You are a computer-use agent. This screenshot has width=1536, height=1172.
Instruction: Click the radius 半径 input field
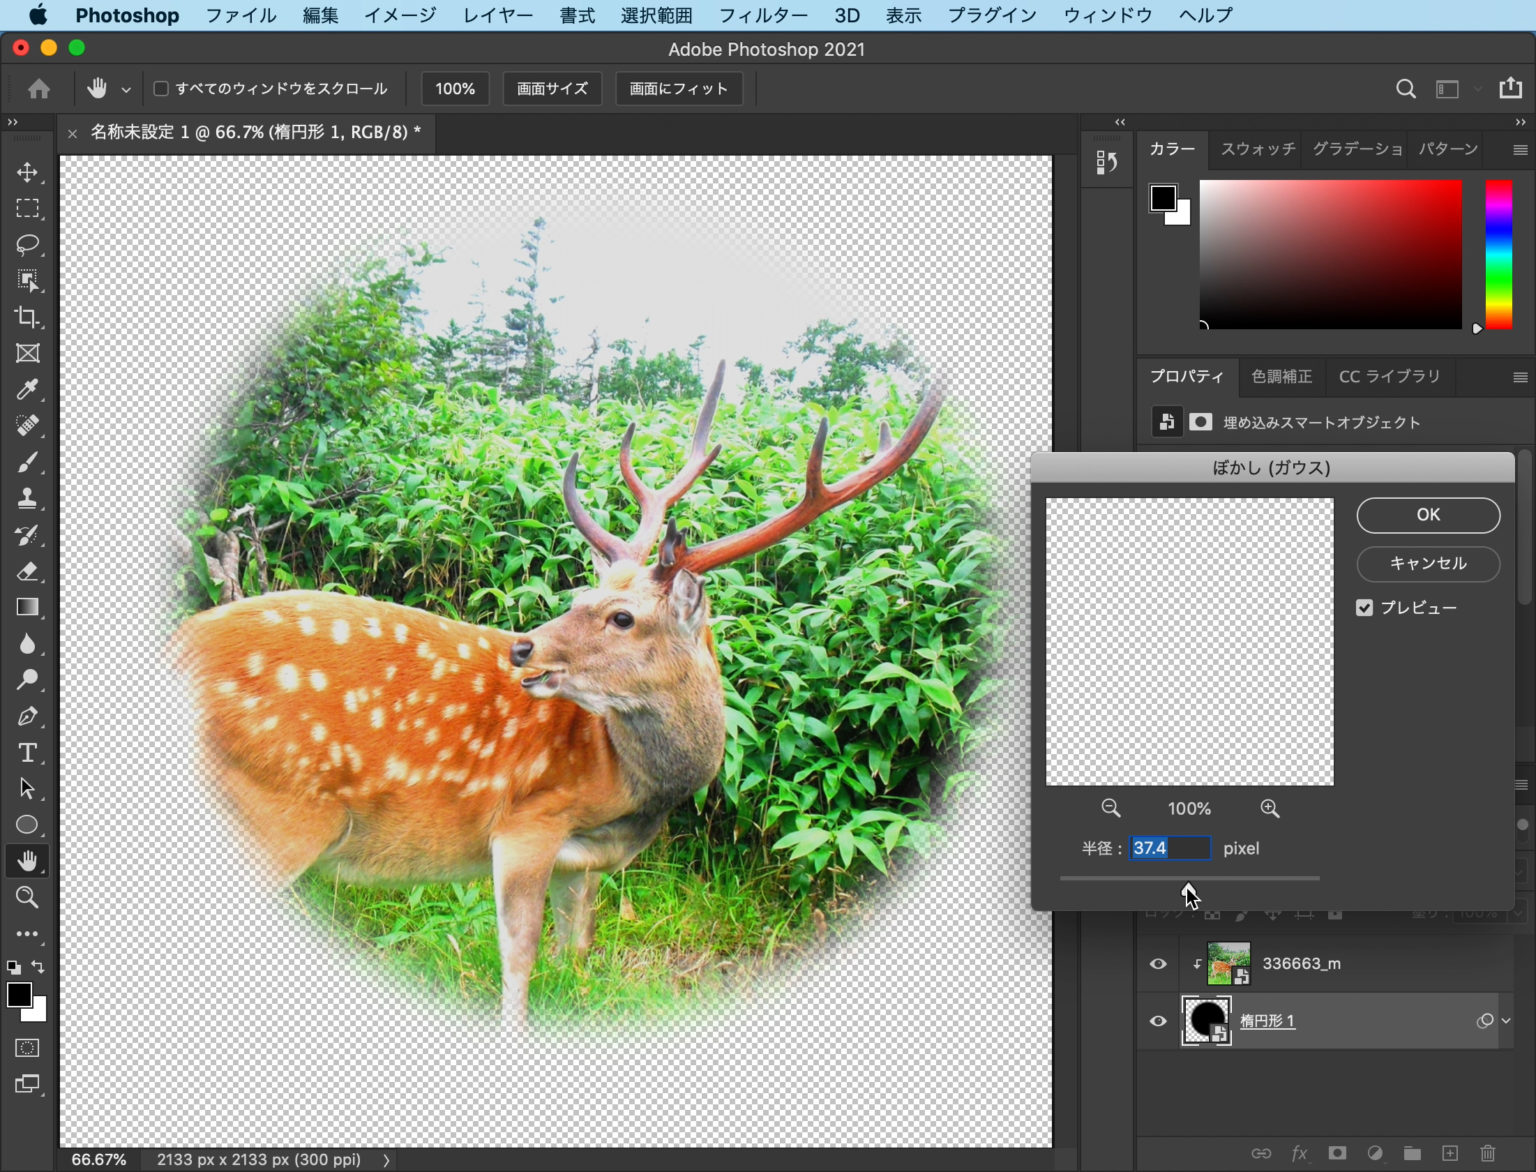pos(1170,848)
